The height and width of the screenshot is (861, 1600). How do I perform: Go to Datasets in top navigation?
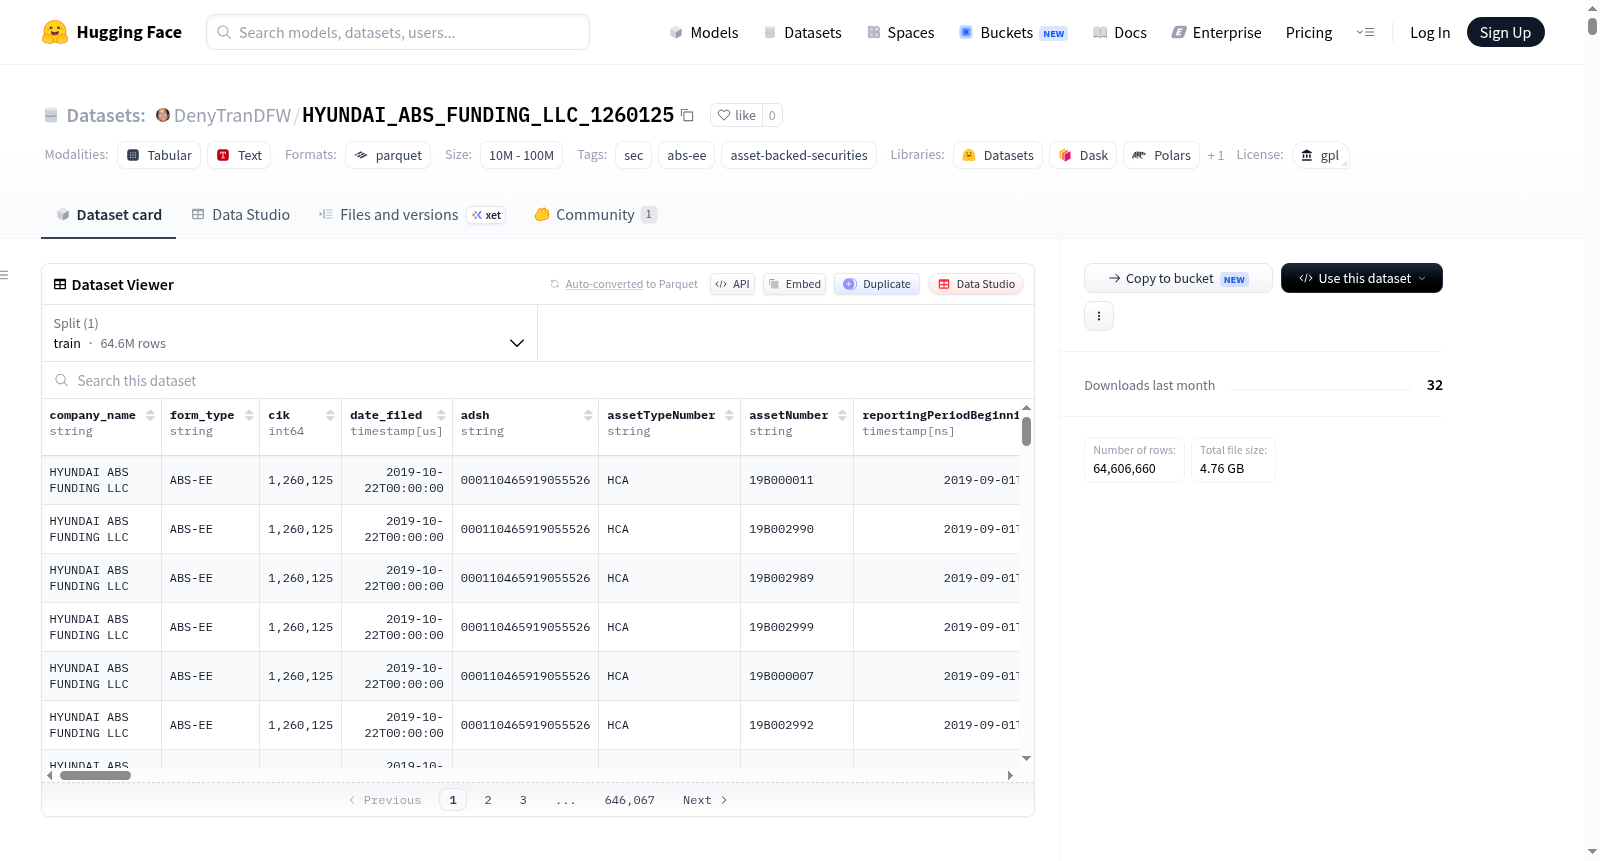click(803, 32)
